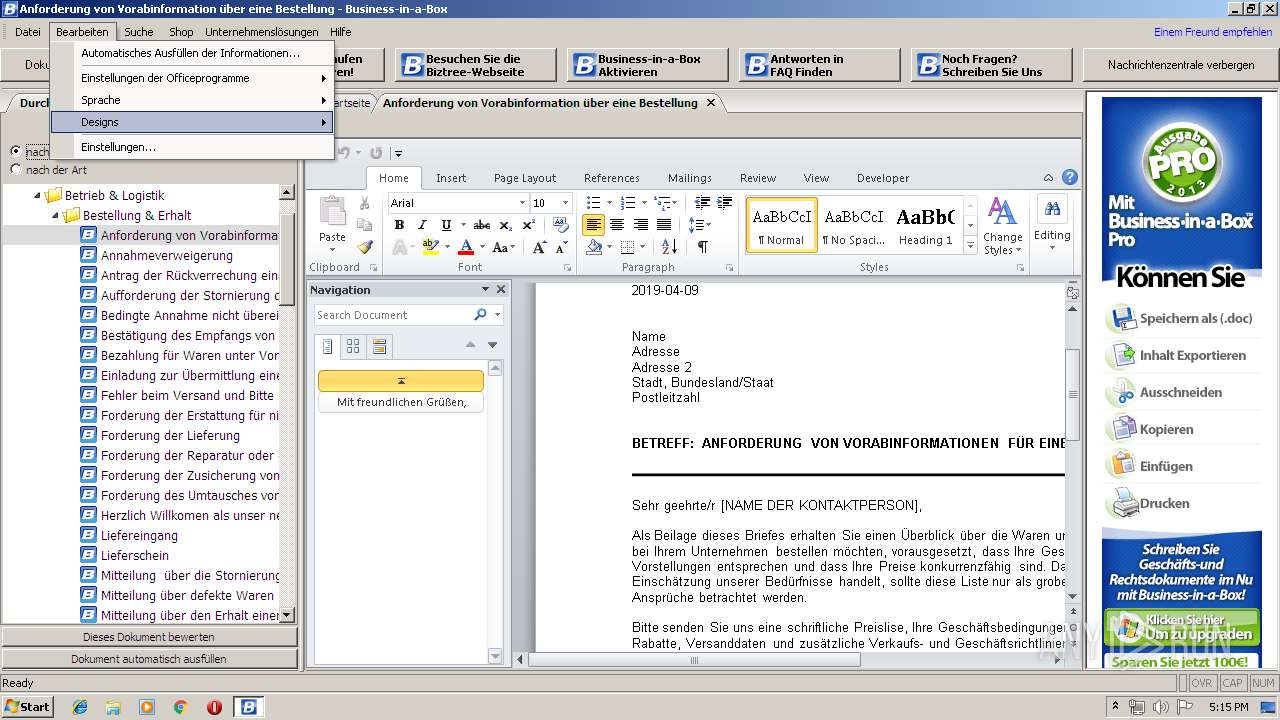
Task: Click 'Business-in-a-Box Aktivieren' button
Action: 648,65
